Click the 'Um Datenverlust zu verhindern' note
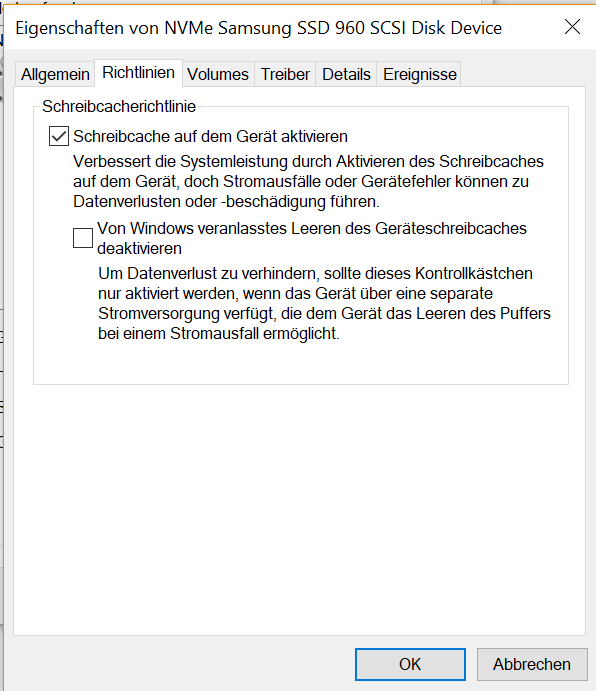Image resolution: width=596 pixels, height=691 pixels. point(324,304)
